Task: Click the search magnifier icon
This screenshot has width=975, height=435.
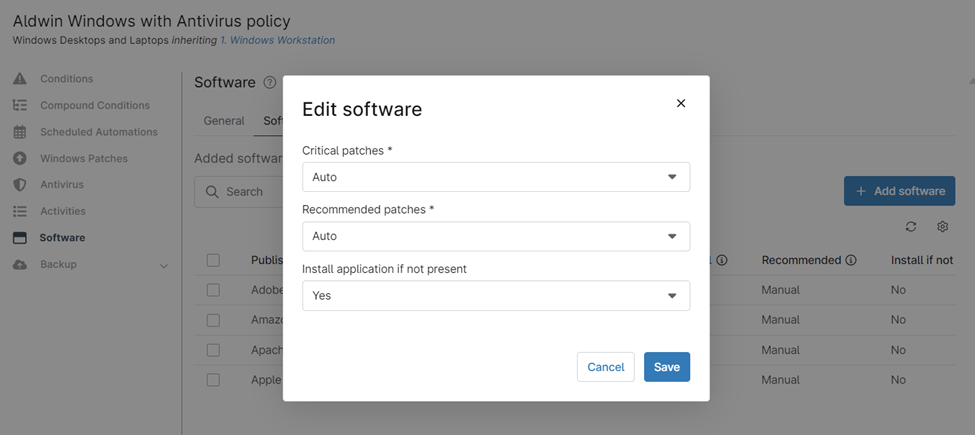Action: coord(212,191)
